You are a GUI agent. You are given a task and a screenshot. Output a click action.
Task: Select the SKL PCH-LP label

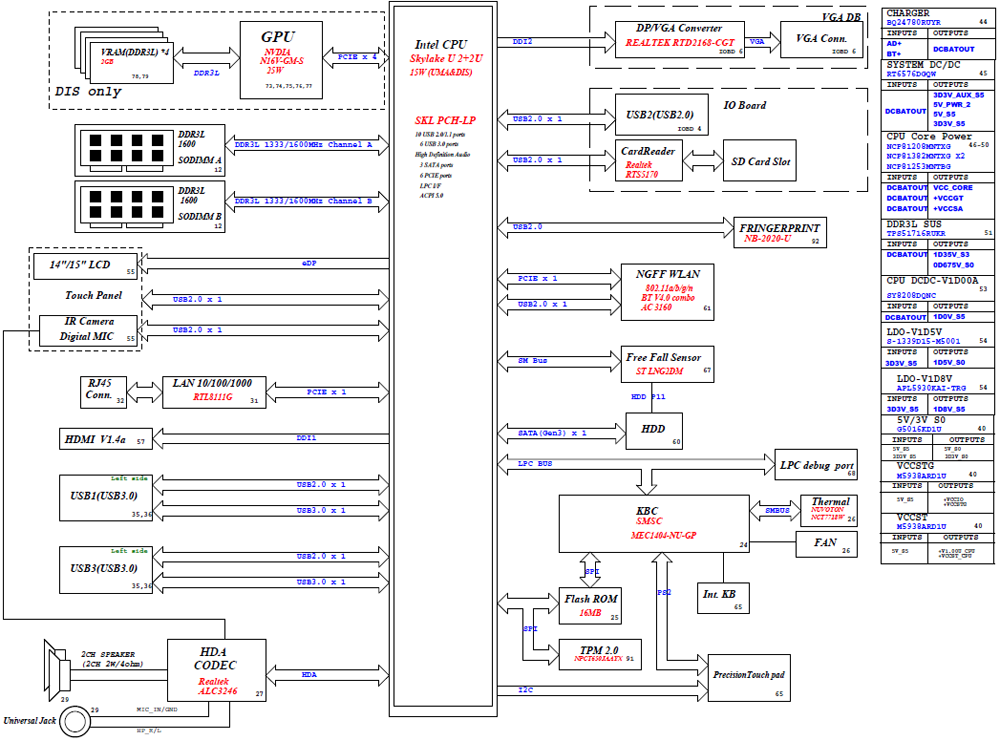click(x=445, y=120)
